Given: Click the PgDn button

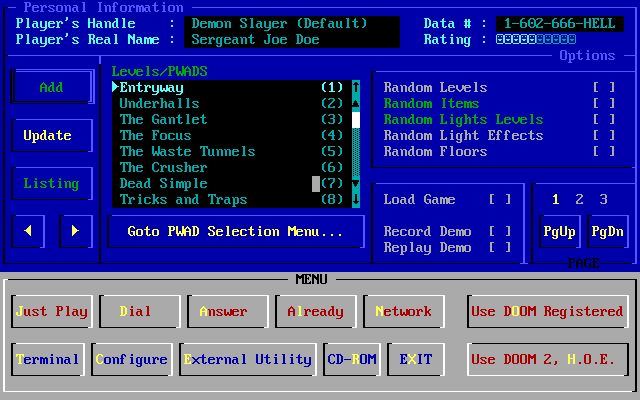Looking at the screenshot, I should click(x=607, y=231).
